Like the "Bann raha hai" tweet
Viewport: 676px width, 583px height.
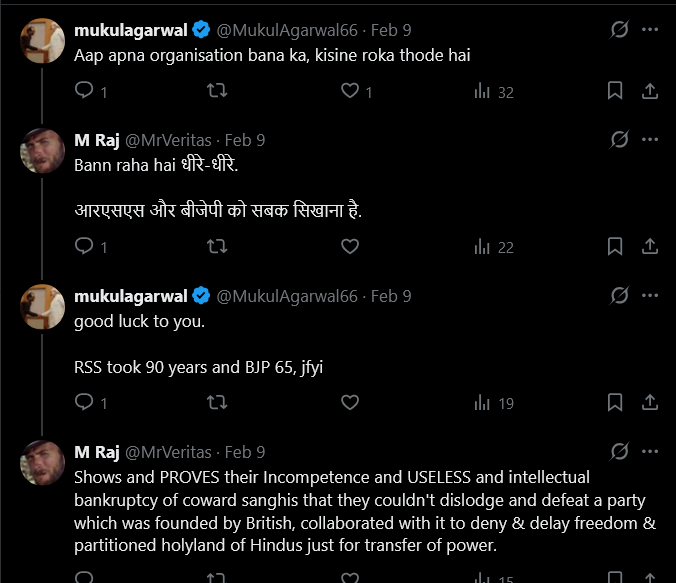click(x=350, y=246)
